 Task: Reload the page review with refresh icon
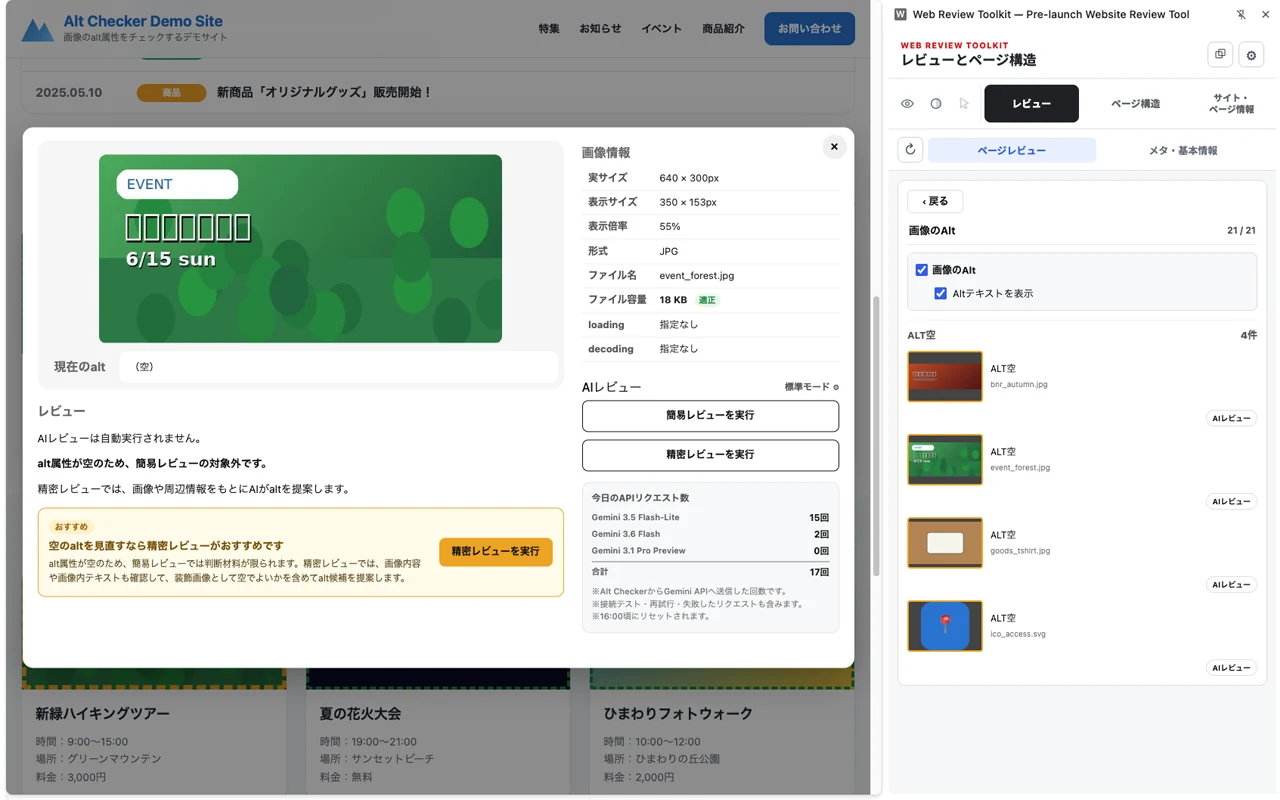click(x=910, y=150)
